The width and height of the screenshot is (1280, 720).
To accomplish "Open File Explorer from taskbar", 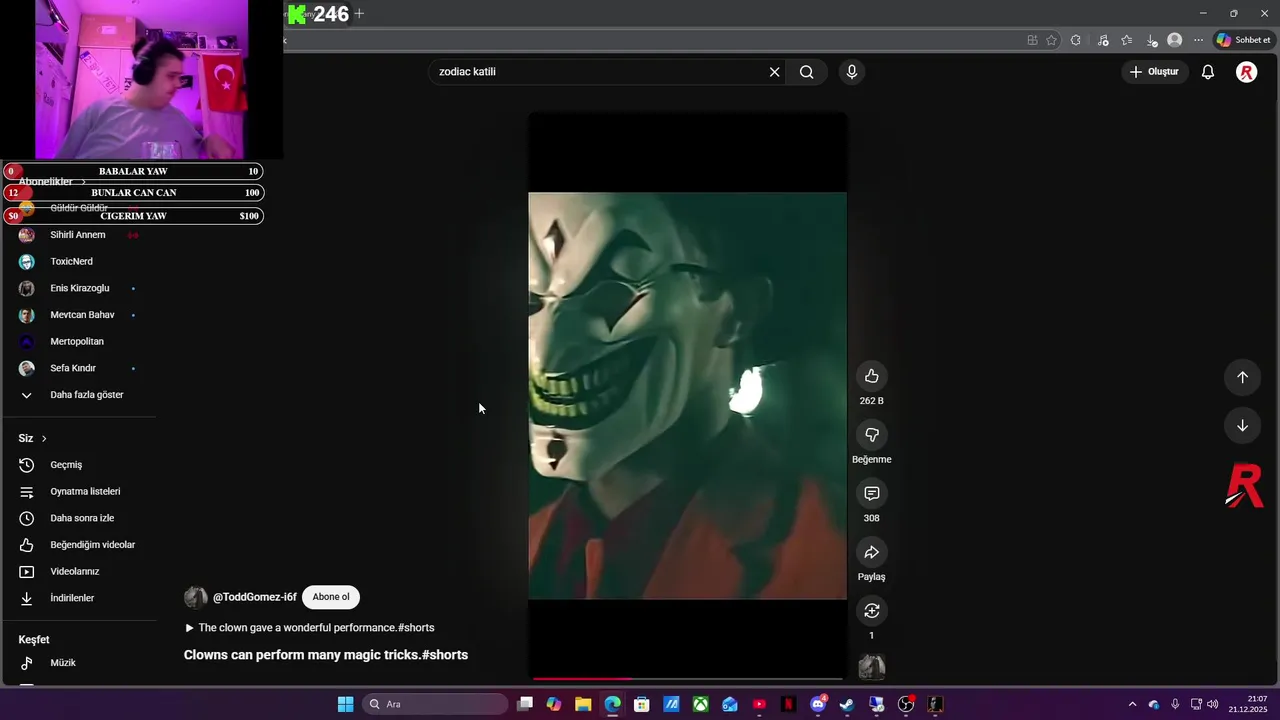I will 583,704.
